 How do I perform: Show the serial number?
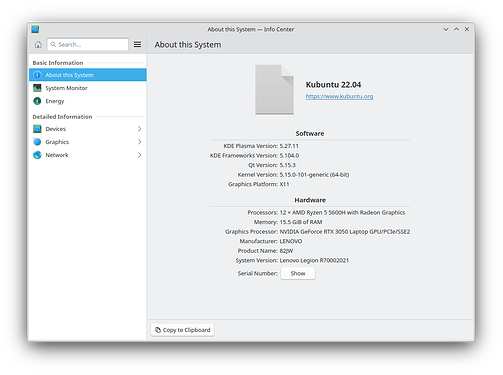pyautogui.click(x=298, y=273)
